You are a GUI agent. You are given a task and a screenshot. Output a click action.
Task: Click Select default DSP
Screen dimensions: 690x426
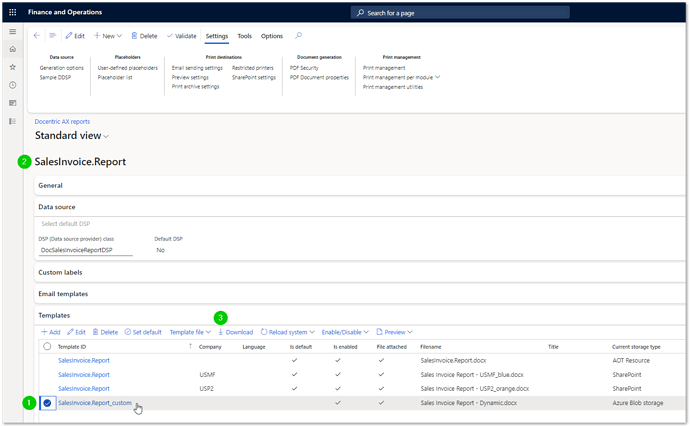coord(66,224)
